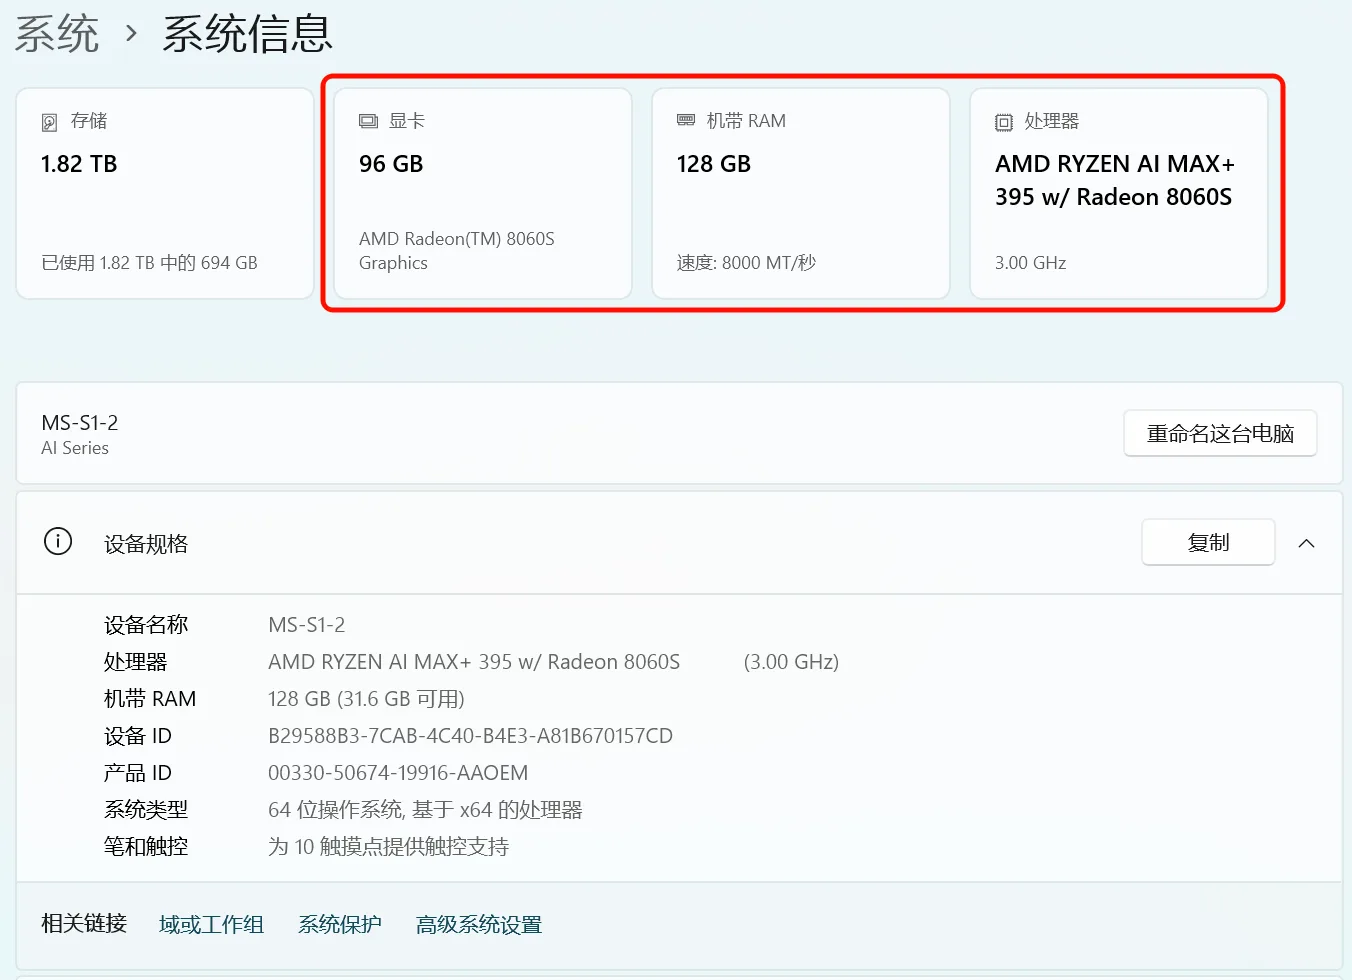Open the 机带 RAM 128 GB card

(x=801, y=193)
